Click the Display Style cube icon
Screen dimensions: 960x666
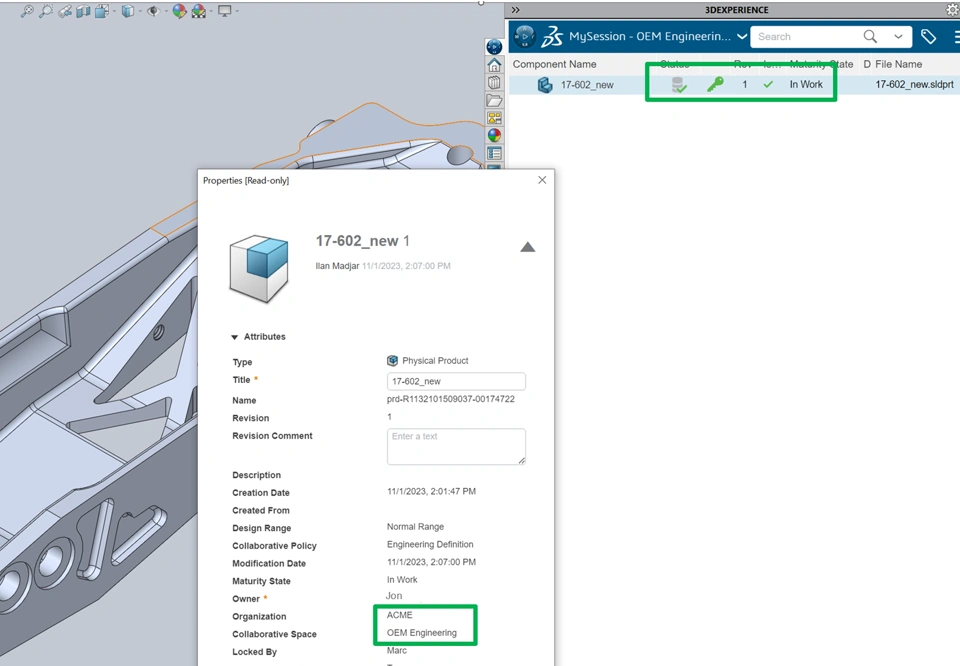tap(127, 11)
